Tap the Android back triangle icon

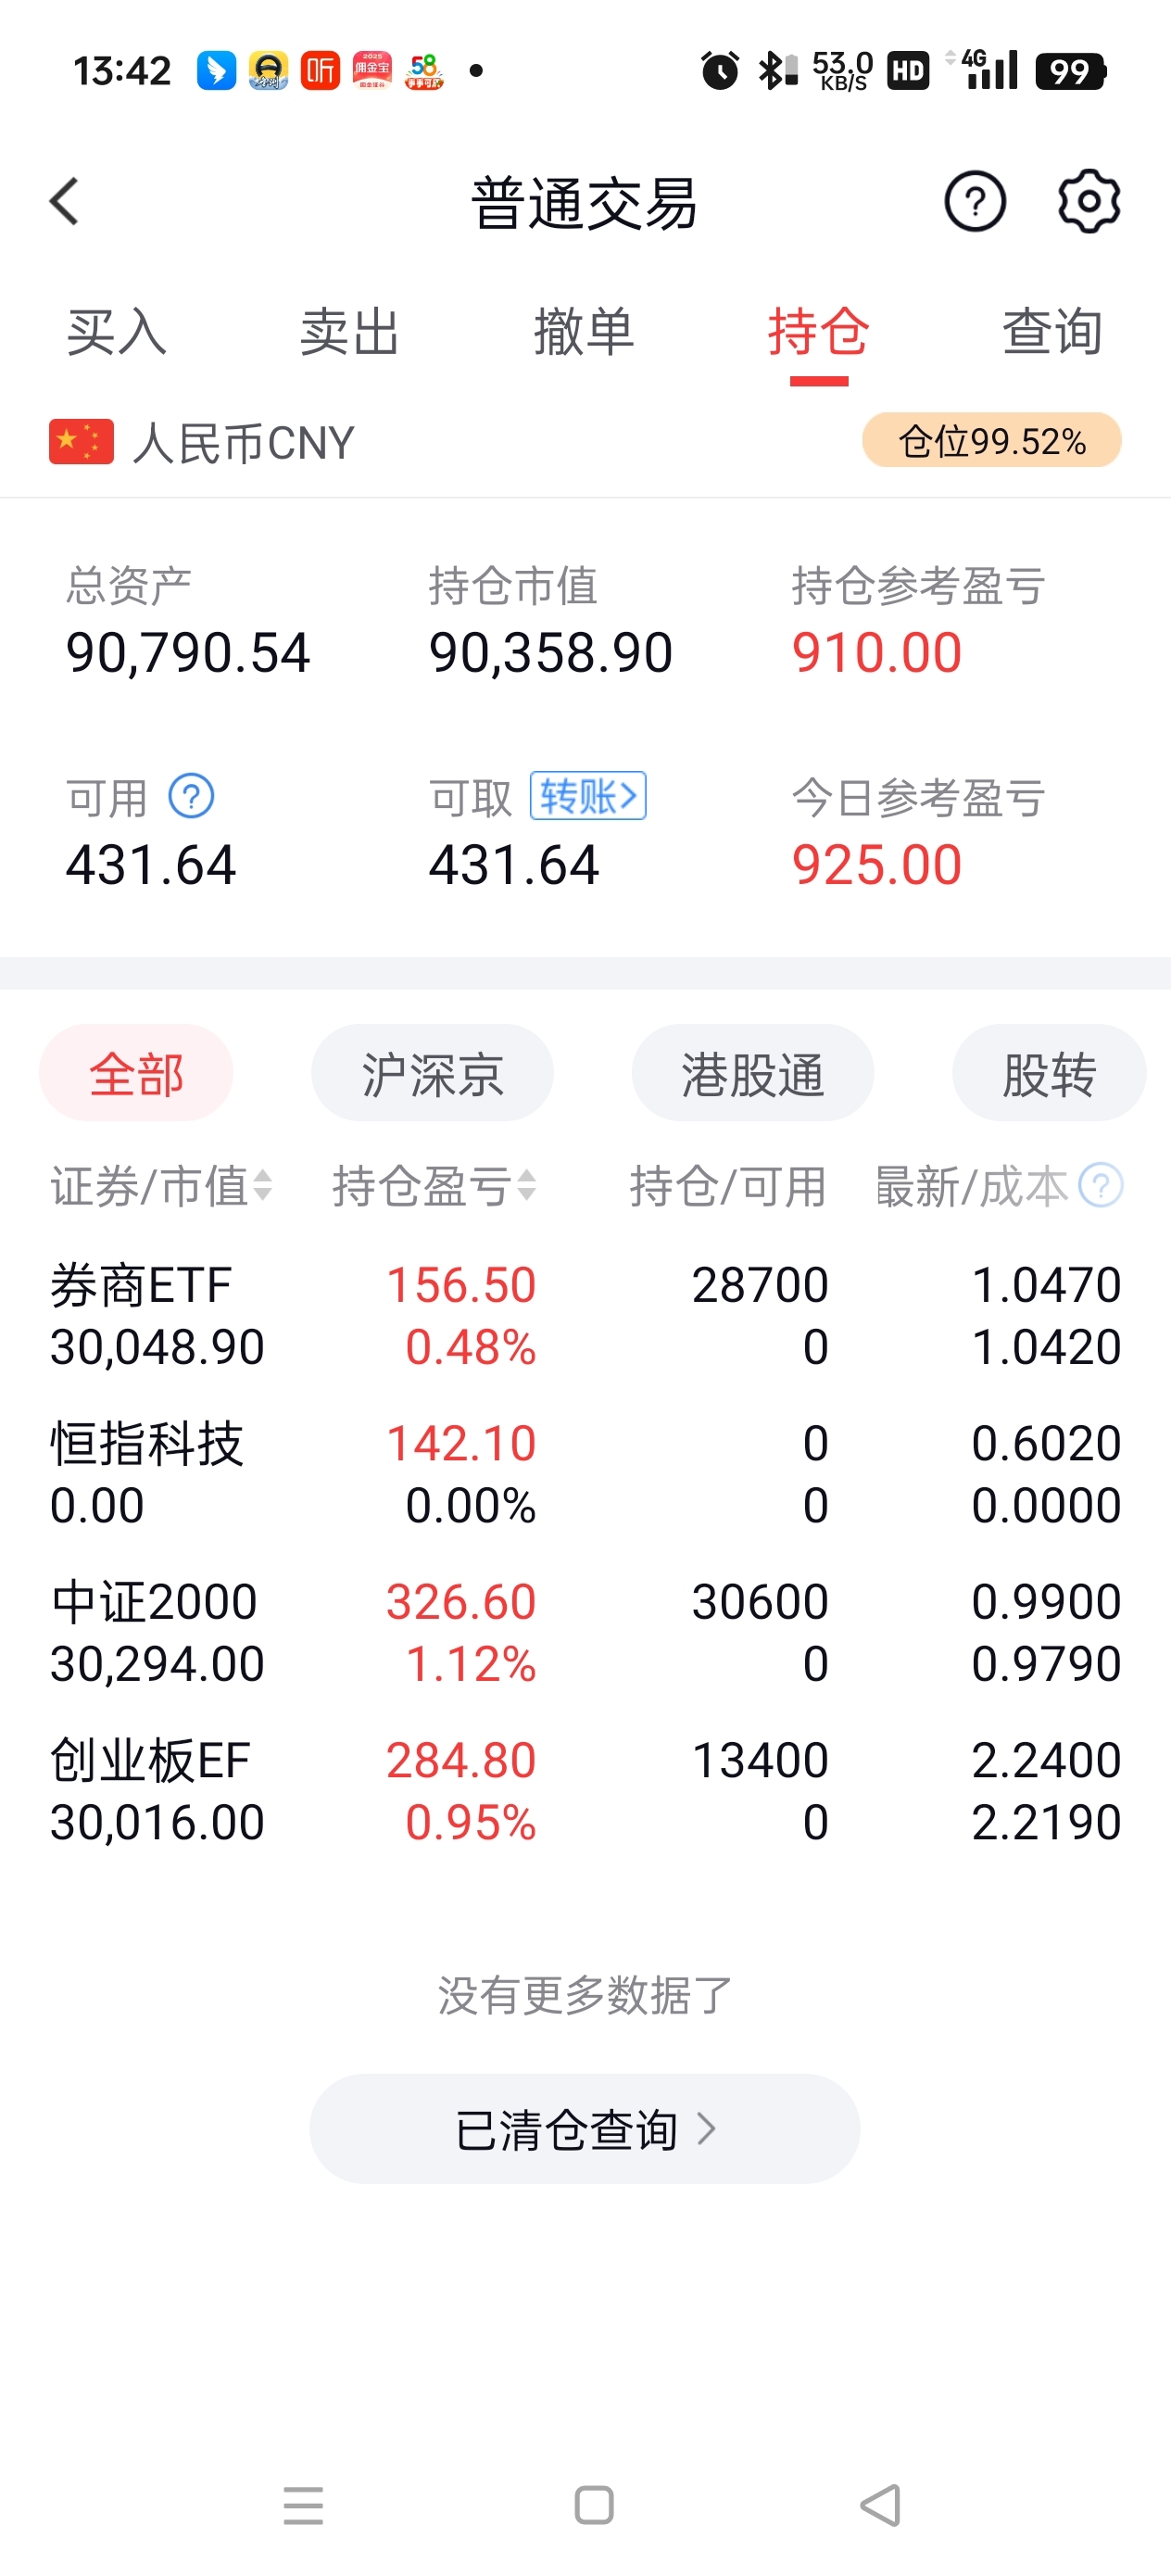[x=881, y=2505]
